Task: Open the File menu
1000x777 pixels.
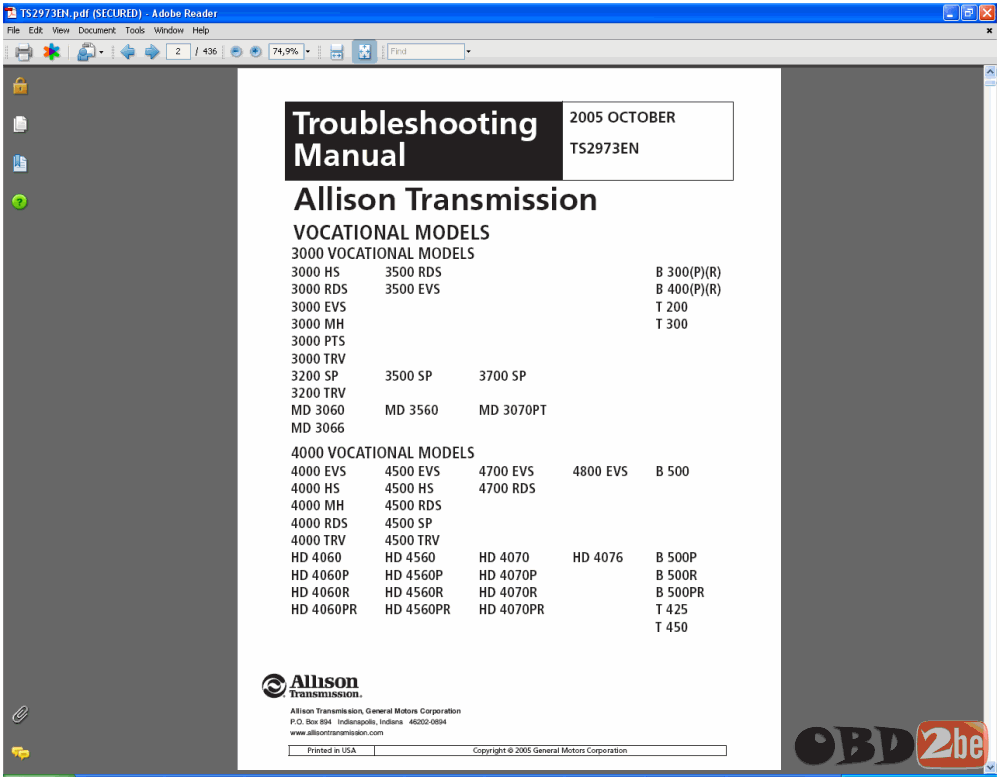Action: [13, 30]
